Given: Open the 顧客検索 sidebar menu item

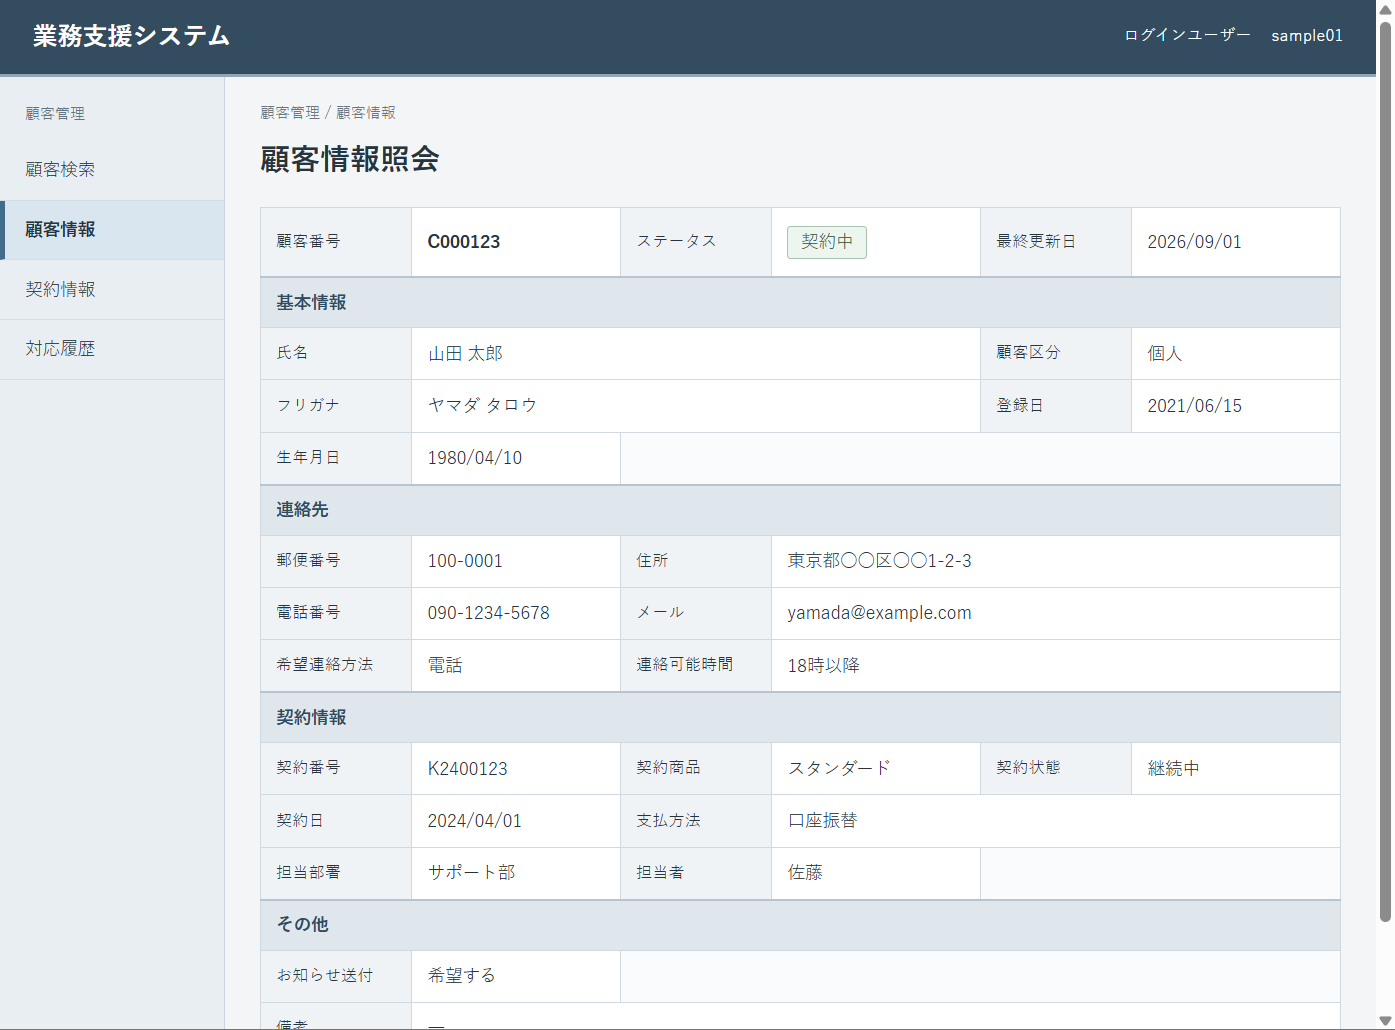Looking at the screenshot, I should tap(112, 170).
